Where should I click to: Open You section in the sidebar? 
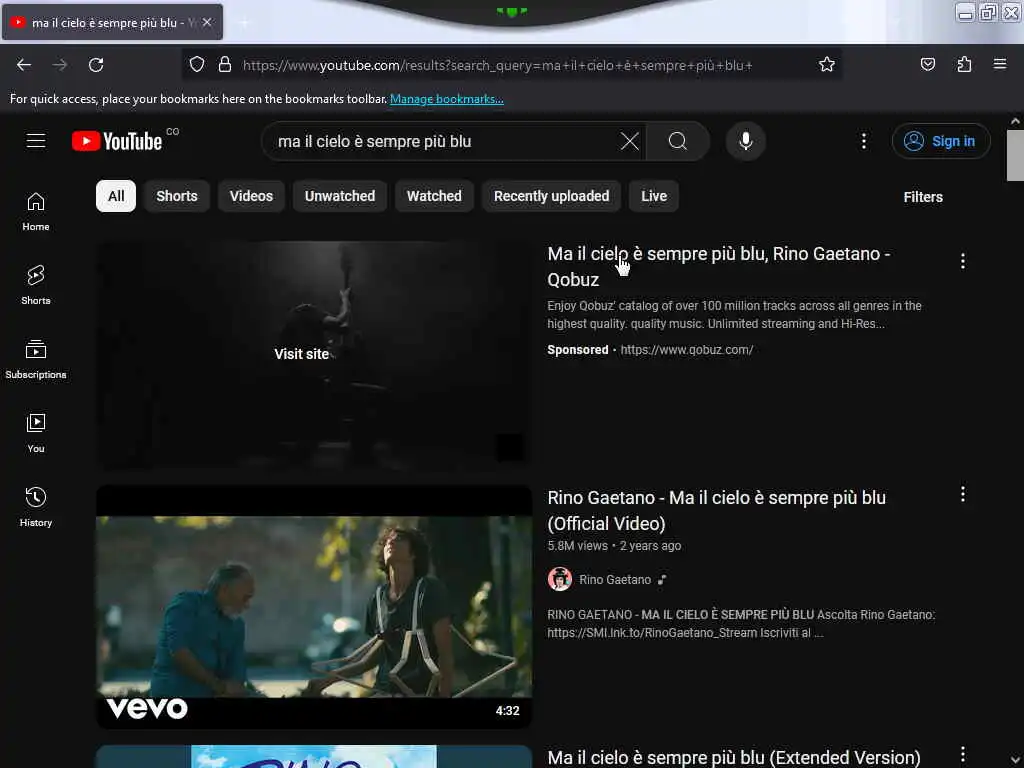[36, 434]
